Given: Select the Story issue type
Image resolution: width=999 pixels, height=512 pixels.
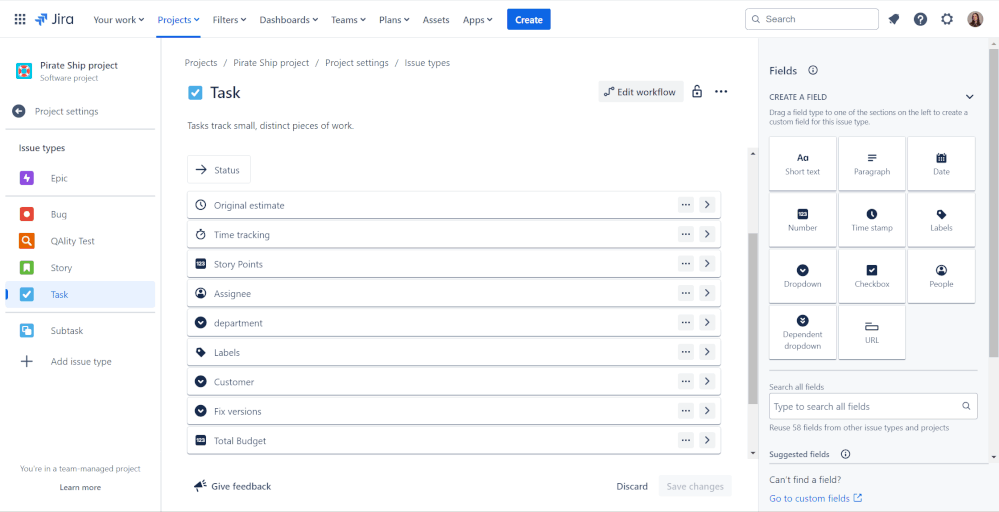Looking at the screenshot, I should point(80,268).
